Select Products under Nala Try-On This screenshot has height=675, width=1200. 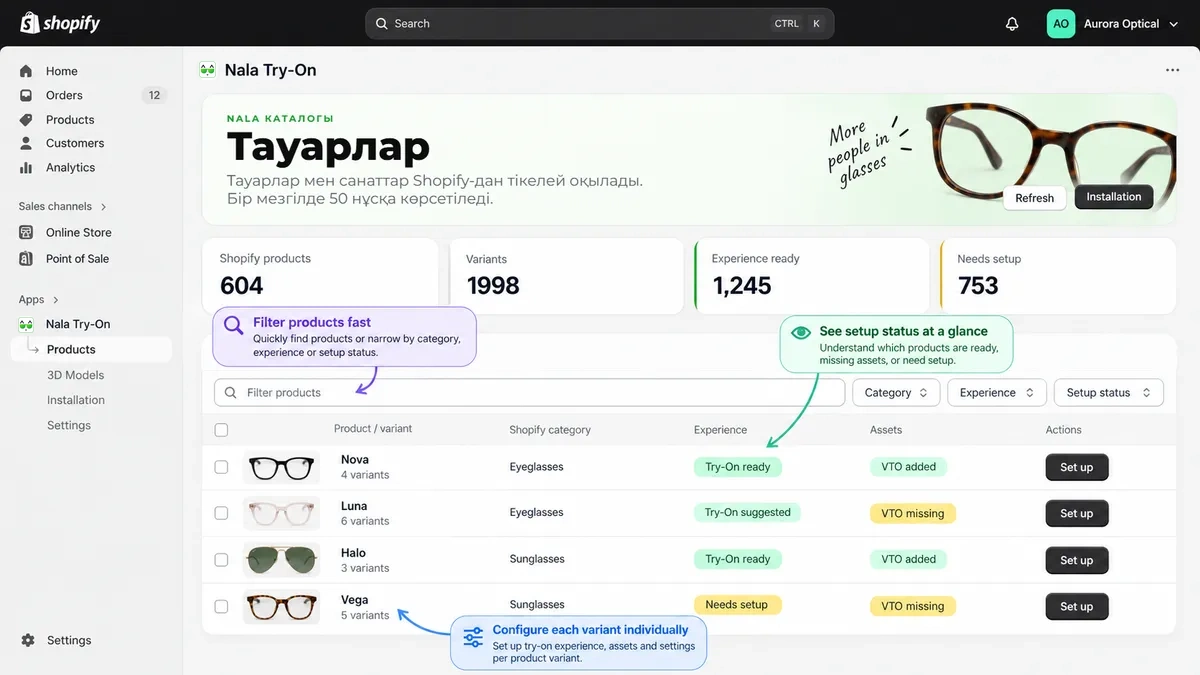pyautogui.click(x=92, y=349)
